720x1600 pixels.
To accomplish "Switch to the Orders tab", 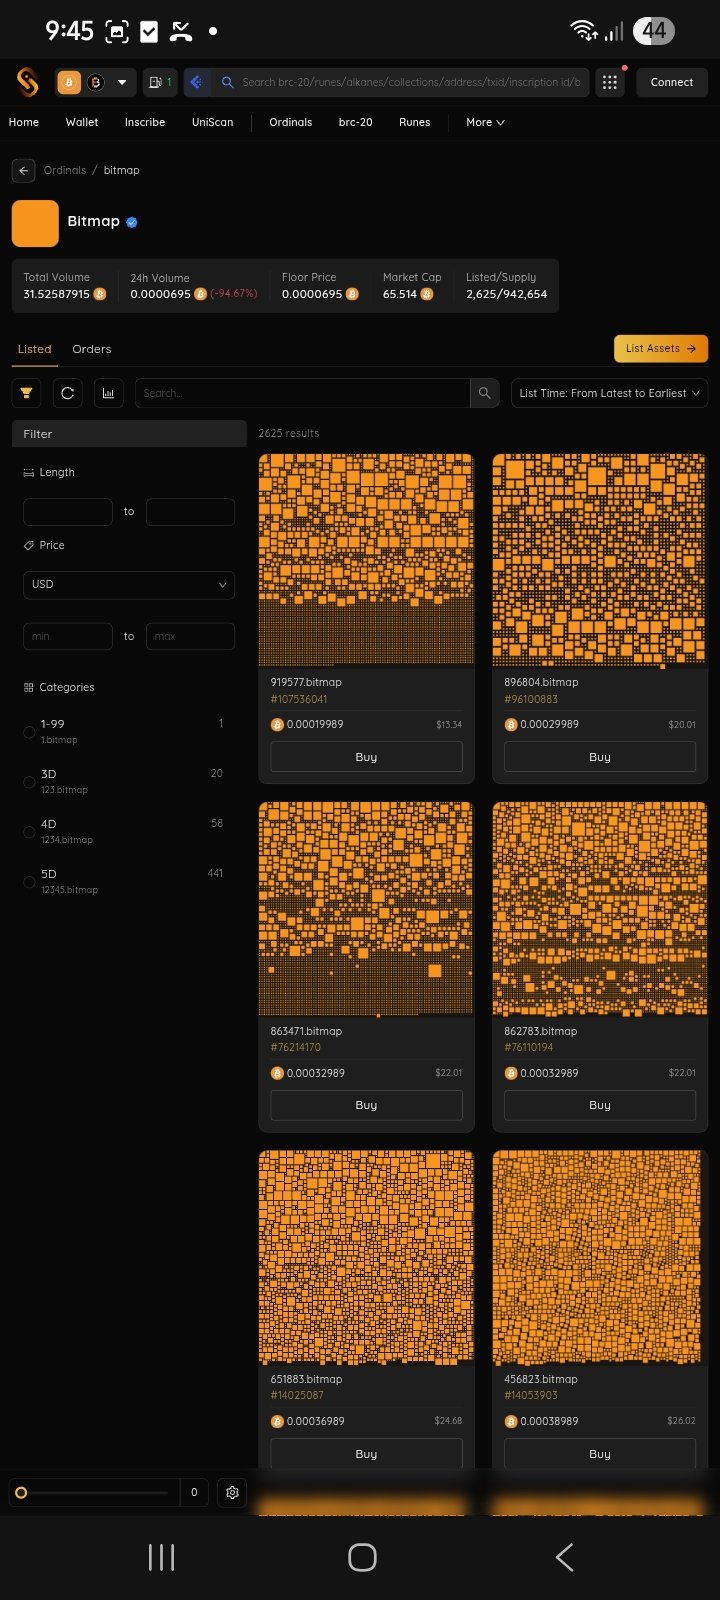I will 92,349.
